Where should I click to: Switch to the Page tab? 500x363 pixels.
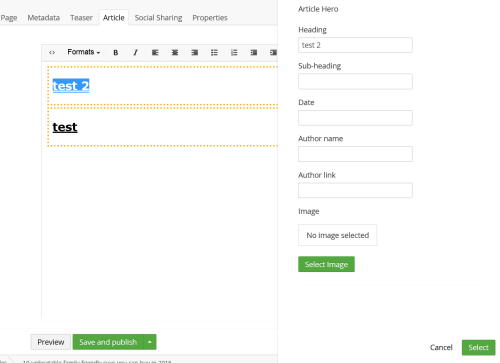9,18
